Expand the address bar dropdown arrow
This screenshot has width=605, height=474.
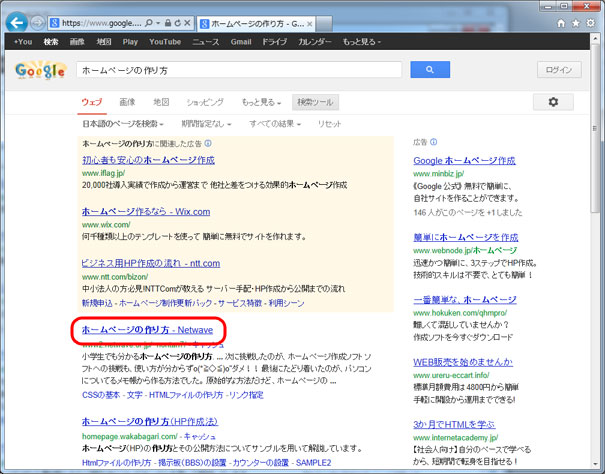pyautogui.click(x=158, y=23)
